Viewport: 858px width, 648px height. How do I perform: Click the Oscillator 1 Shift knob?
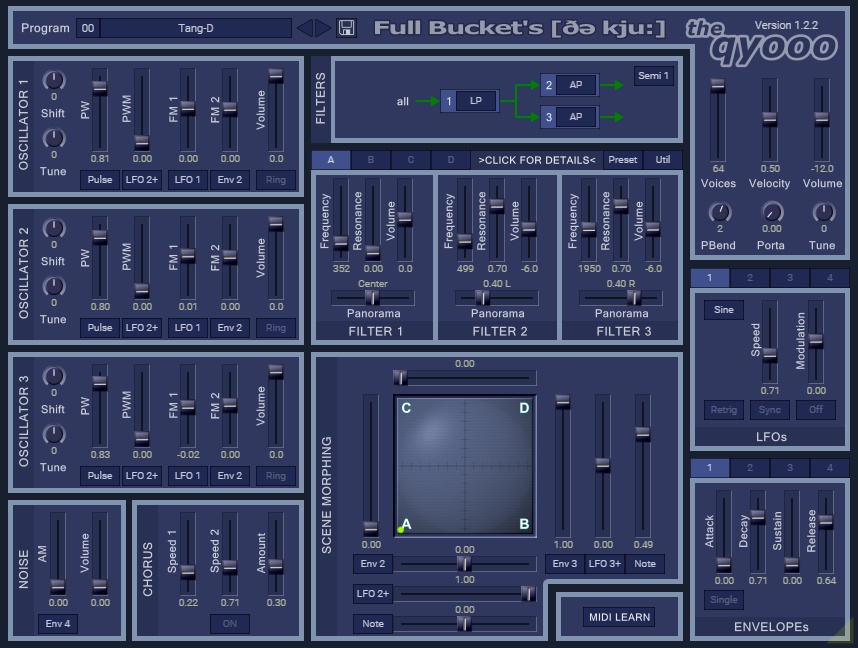click(54, 80)
